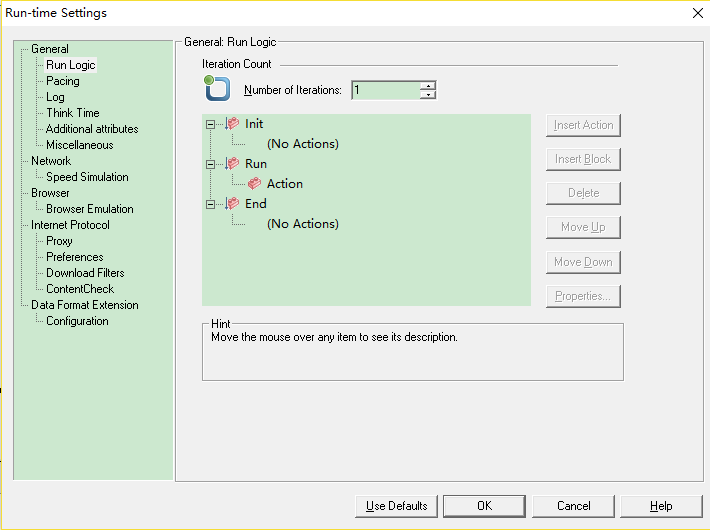The height and width of the screenshot is (530, 710).
Task: Open Download Filters settings
Action: [85, 273]
